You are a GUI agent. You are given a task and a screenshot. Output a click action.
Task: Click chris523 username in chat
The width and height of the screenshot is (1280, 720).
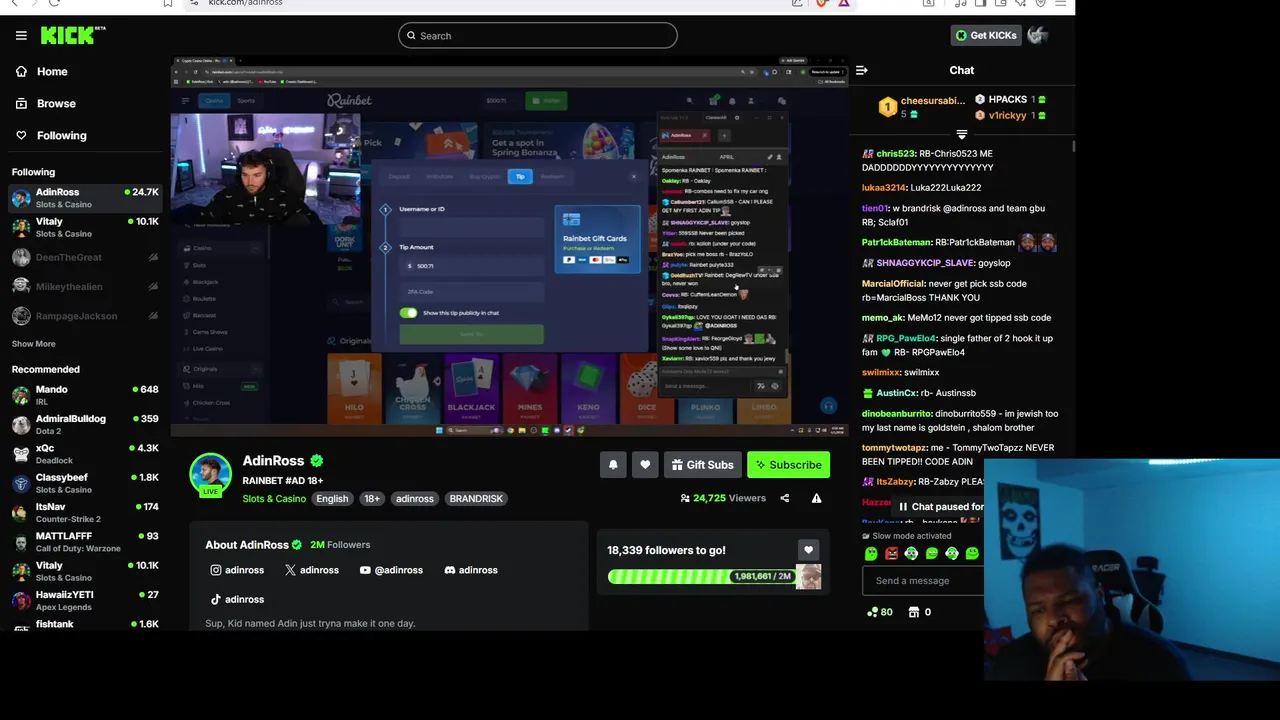895,153
